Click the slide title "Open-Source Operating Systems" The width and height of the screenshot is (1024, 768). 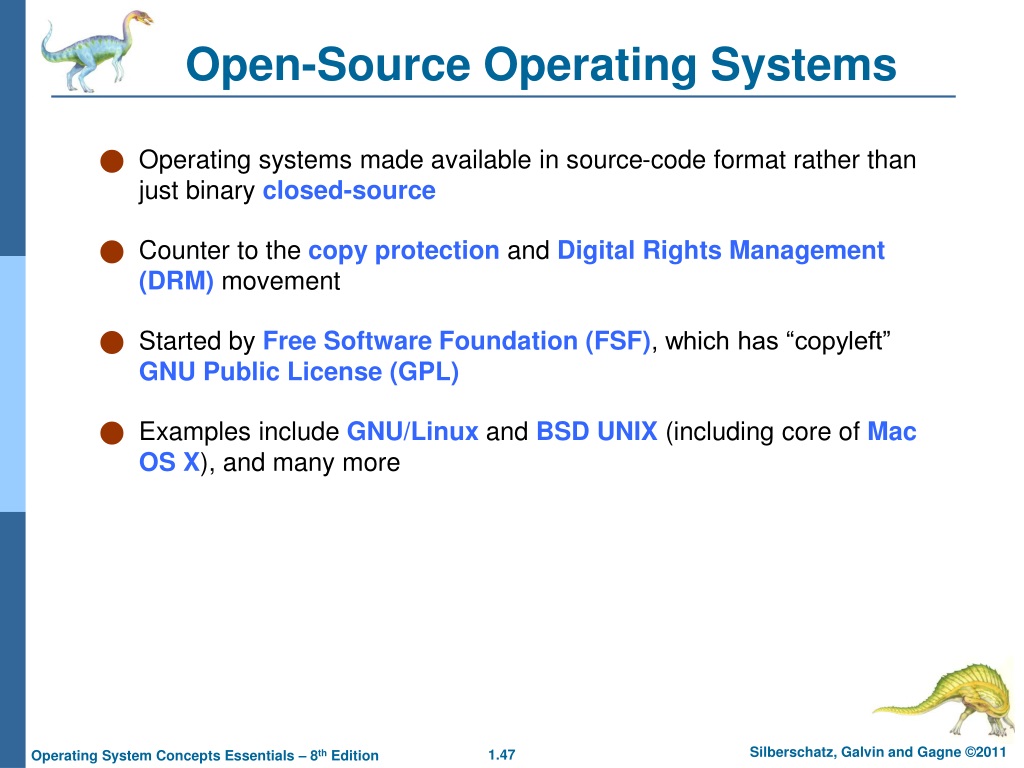pyautogui.click(x=541, y=65)
